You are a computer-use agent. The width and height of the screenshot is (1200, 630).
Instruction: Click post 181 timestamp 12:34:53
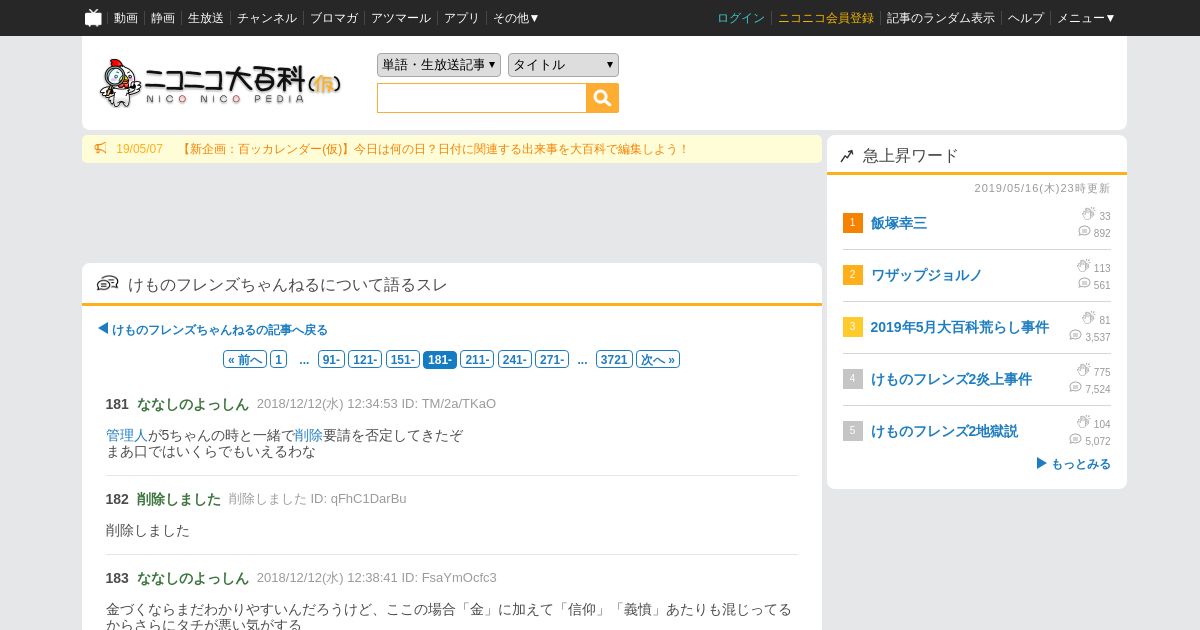(372, 404)
